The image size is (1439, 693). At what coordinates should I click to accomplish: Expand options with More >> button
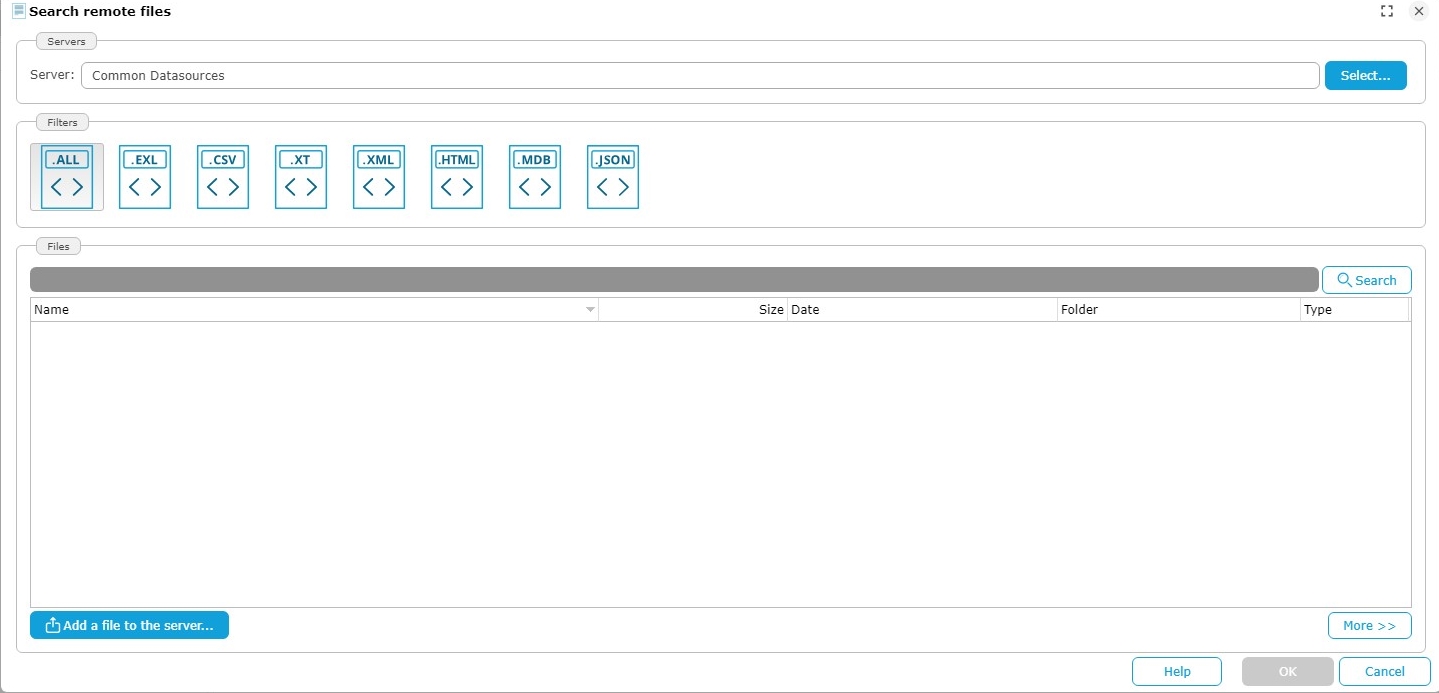1369,625
